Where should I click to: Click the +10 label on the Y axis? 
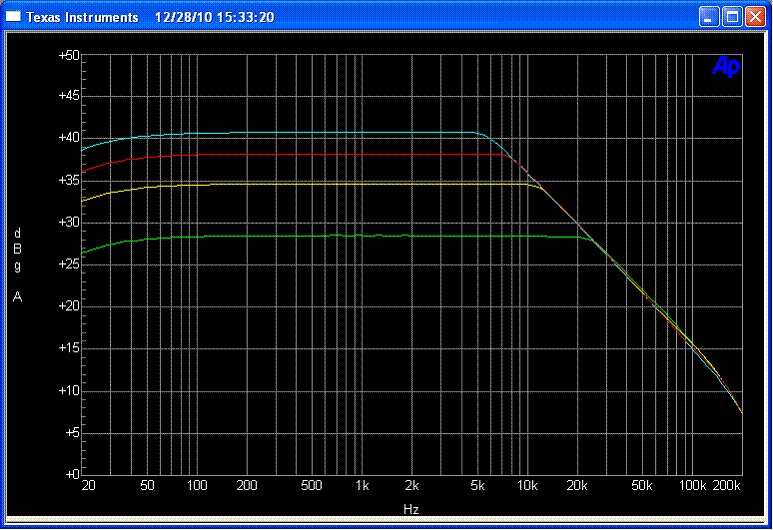[x=69, y=390]
